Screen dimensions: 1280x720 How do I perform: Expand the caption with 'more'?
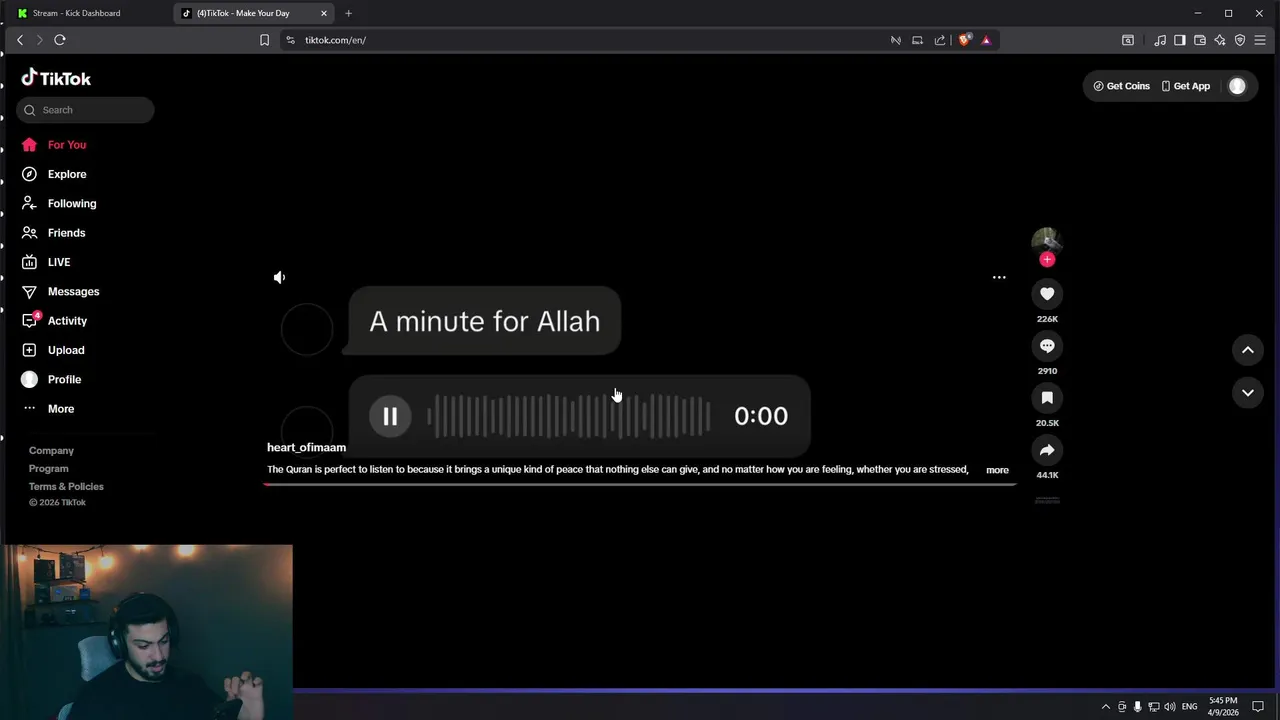[x=997, y=470]
